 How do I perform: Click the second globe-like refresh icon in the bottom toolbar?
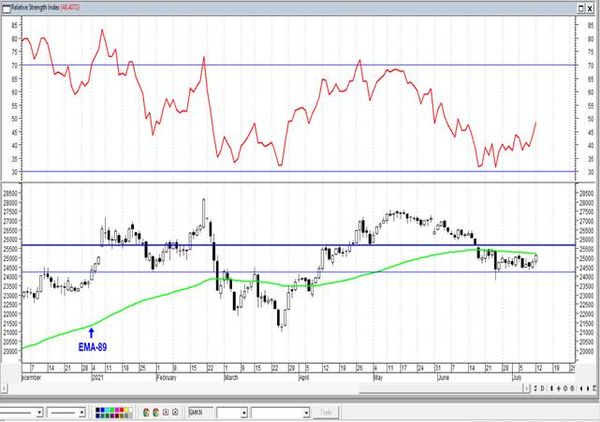156,412
